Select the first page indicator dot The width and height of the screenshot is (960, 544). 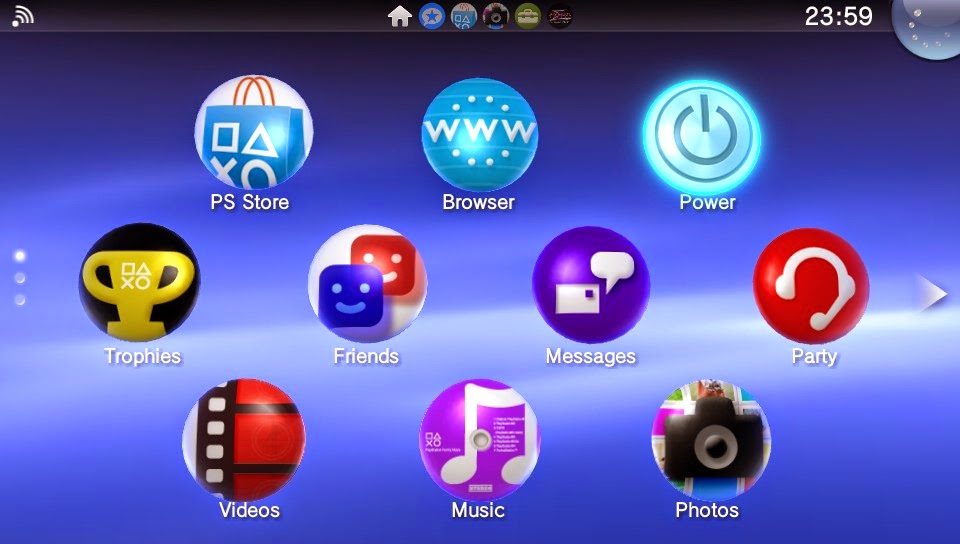(x=20, y=255)
